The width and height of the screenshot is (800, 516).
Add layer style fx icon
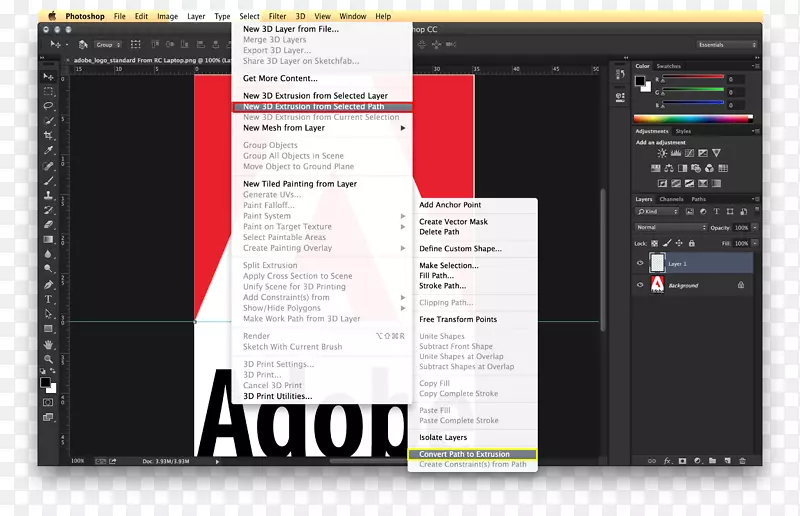tap(667, 461)
